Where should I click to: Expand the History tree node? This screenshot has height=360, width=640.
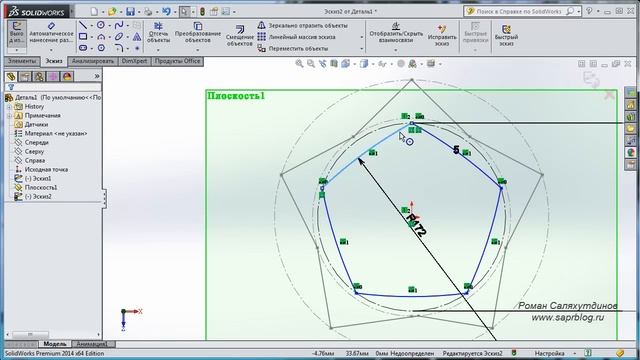tap(9, 107)
